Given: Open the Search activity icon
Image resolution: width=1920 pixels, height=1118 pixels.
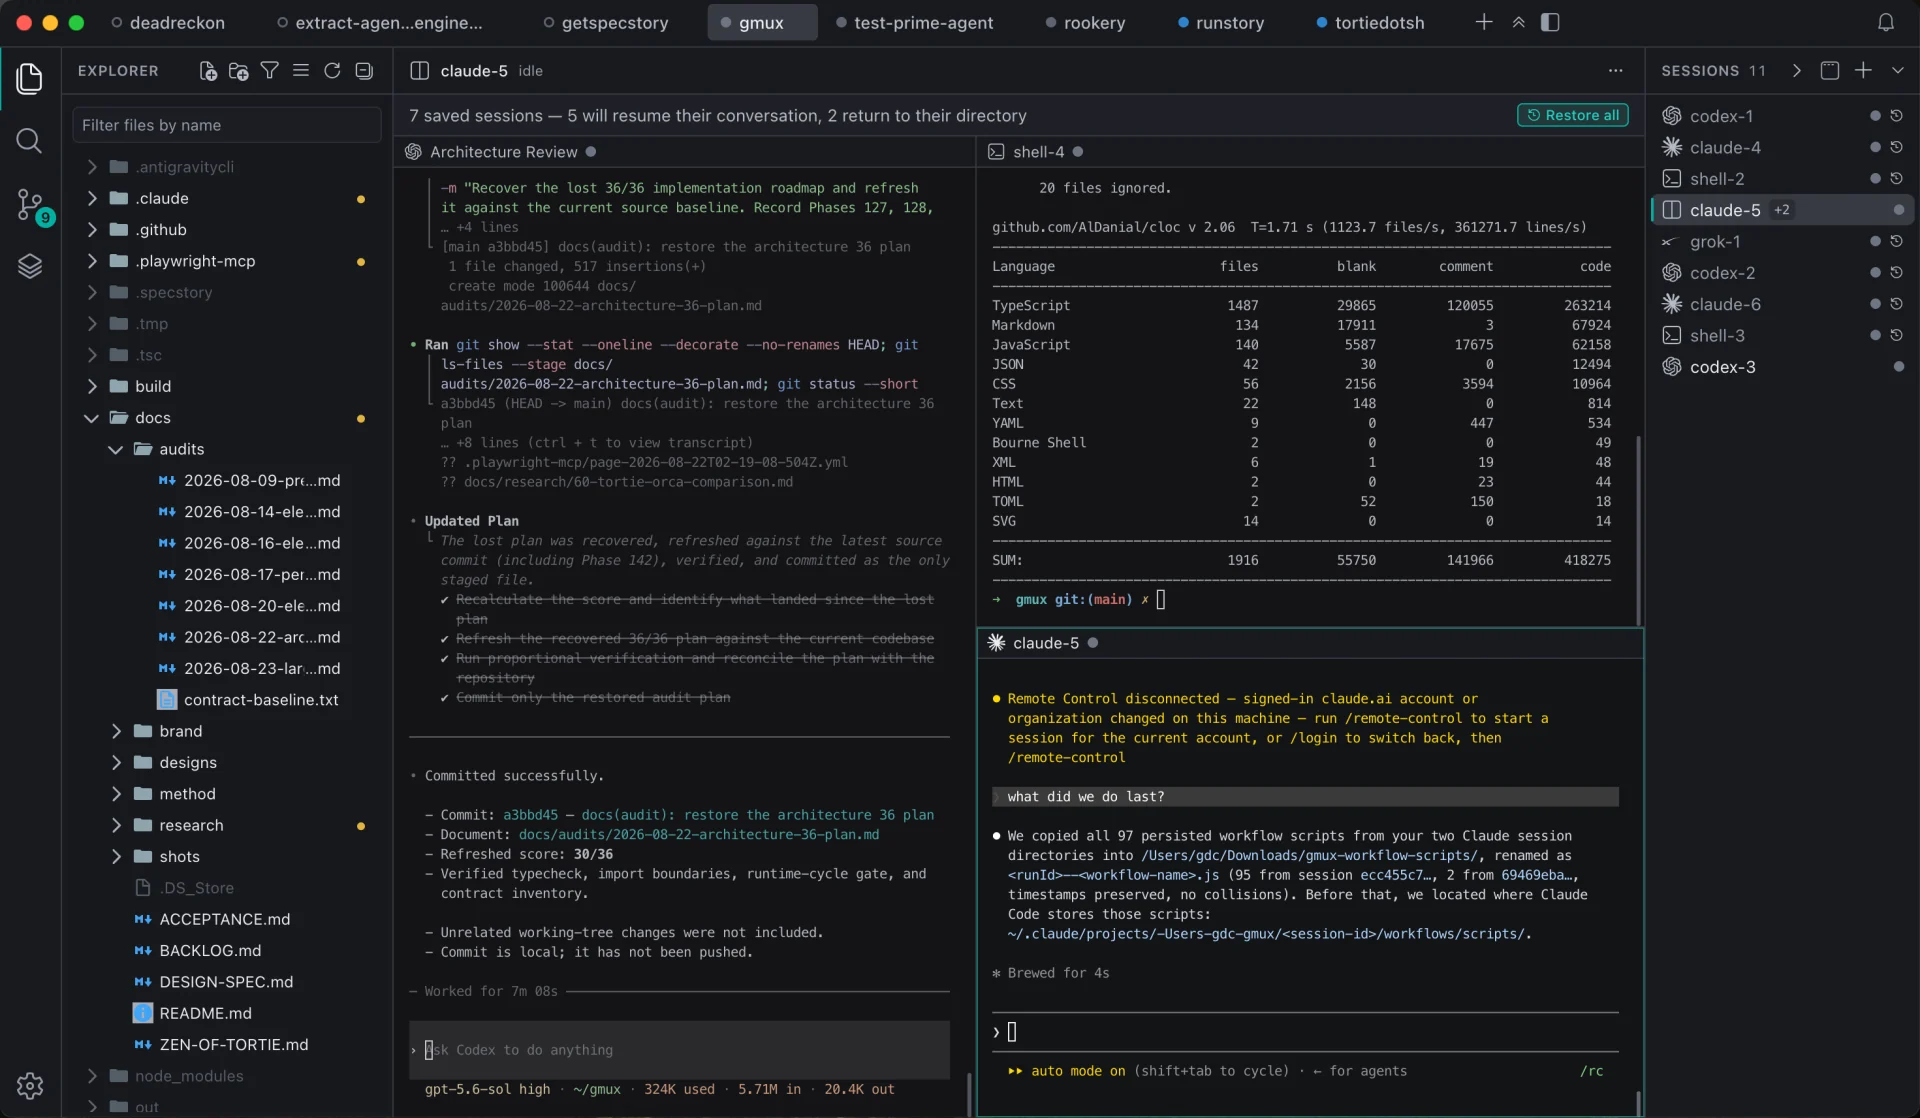Looking at the screenshot, I should [x=29, y=140].
